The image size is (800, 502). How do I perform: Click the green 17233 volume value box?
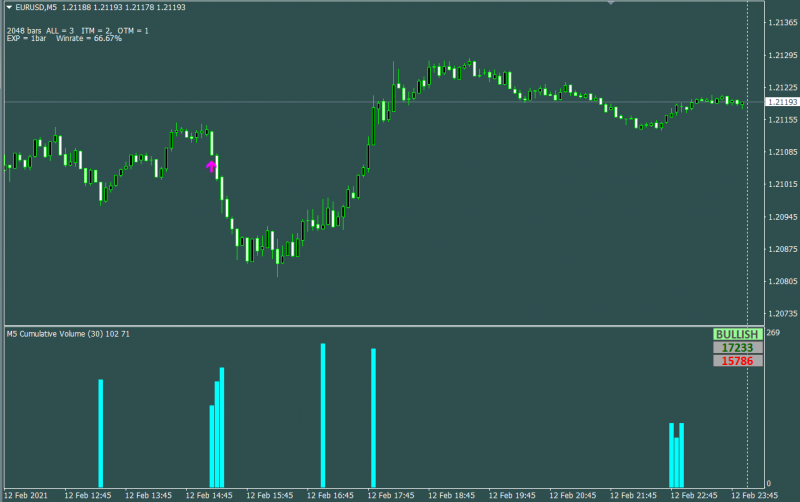coord(737,347)
